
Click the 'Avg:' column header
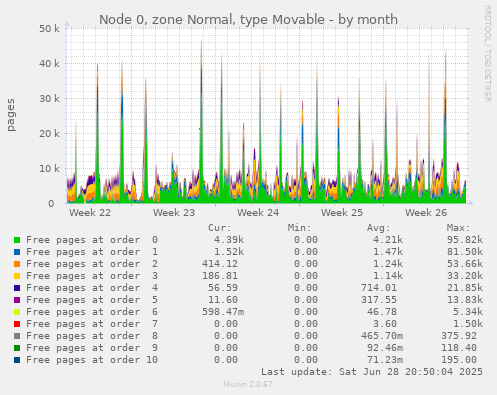coord(379,228)
